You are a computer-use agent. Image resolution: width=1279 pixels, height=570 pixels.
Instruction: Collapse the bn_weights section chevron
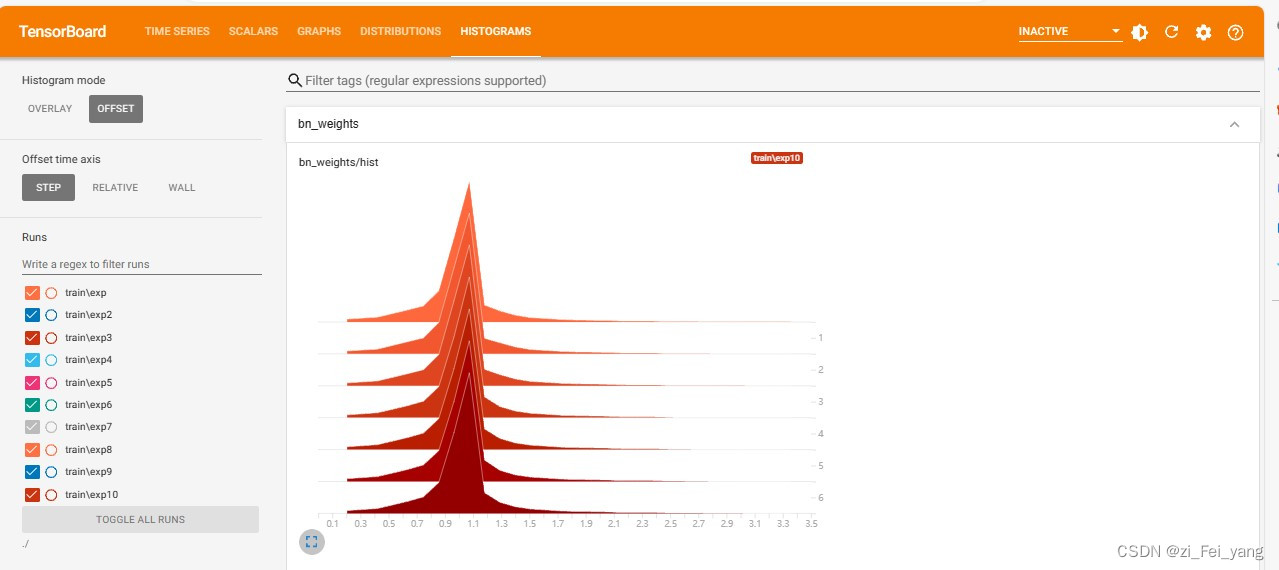coord(1234,124)
